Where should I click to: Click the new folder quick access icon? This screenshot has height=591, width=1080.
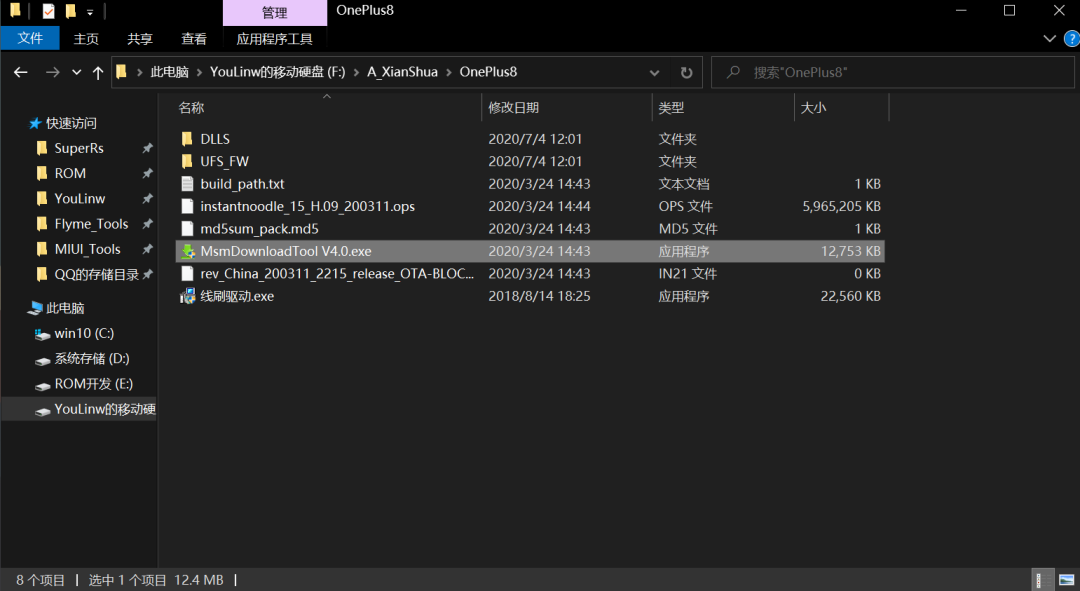70,11
